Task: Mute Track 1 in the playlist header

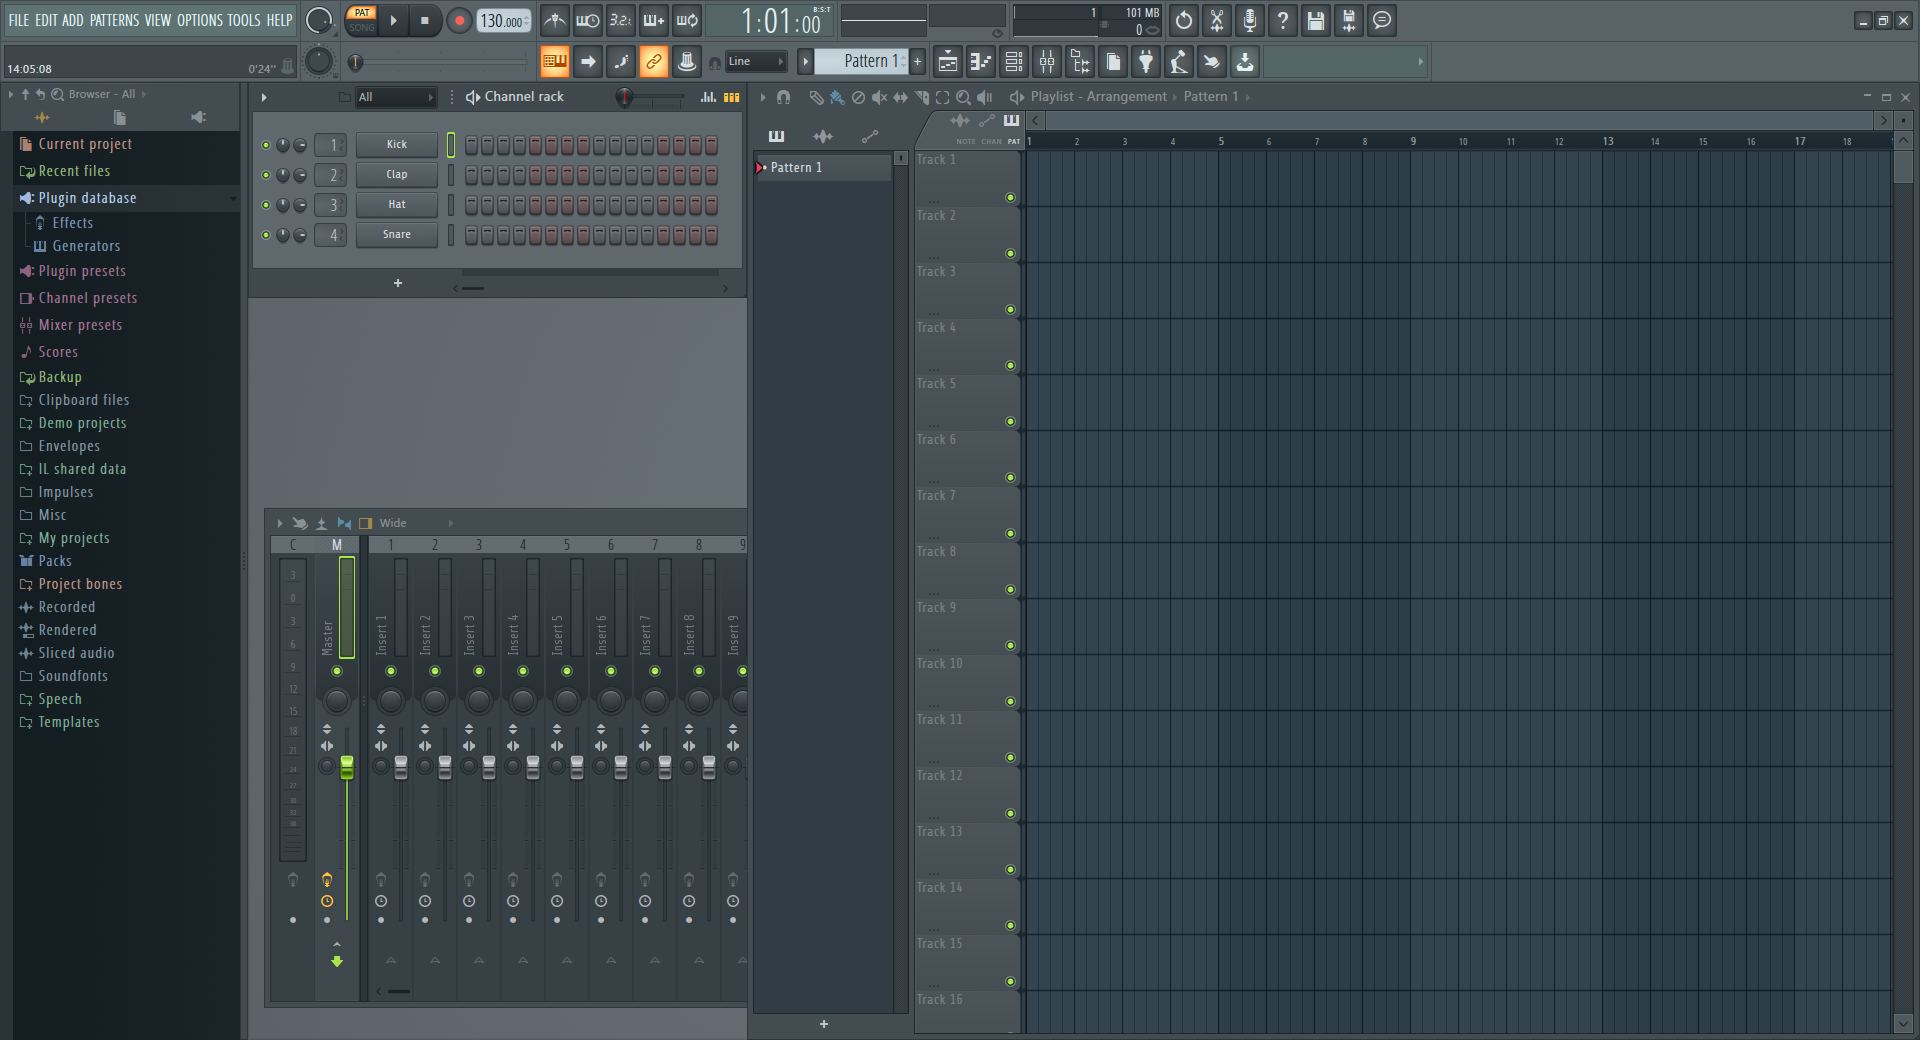Action: click(1011, 198)
